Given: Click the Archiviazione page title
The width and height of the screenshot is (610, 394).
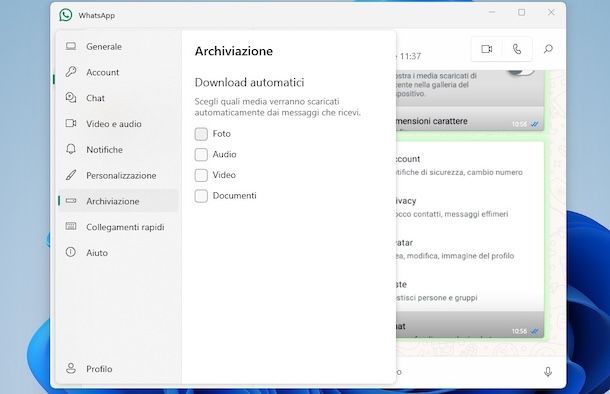Looking at the screenshot, I should coord(233,51).
